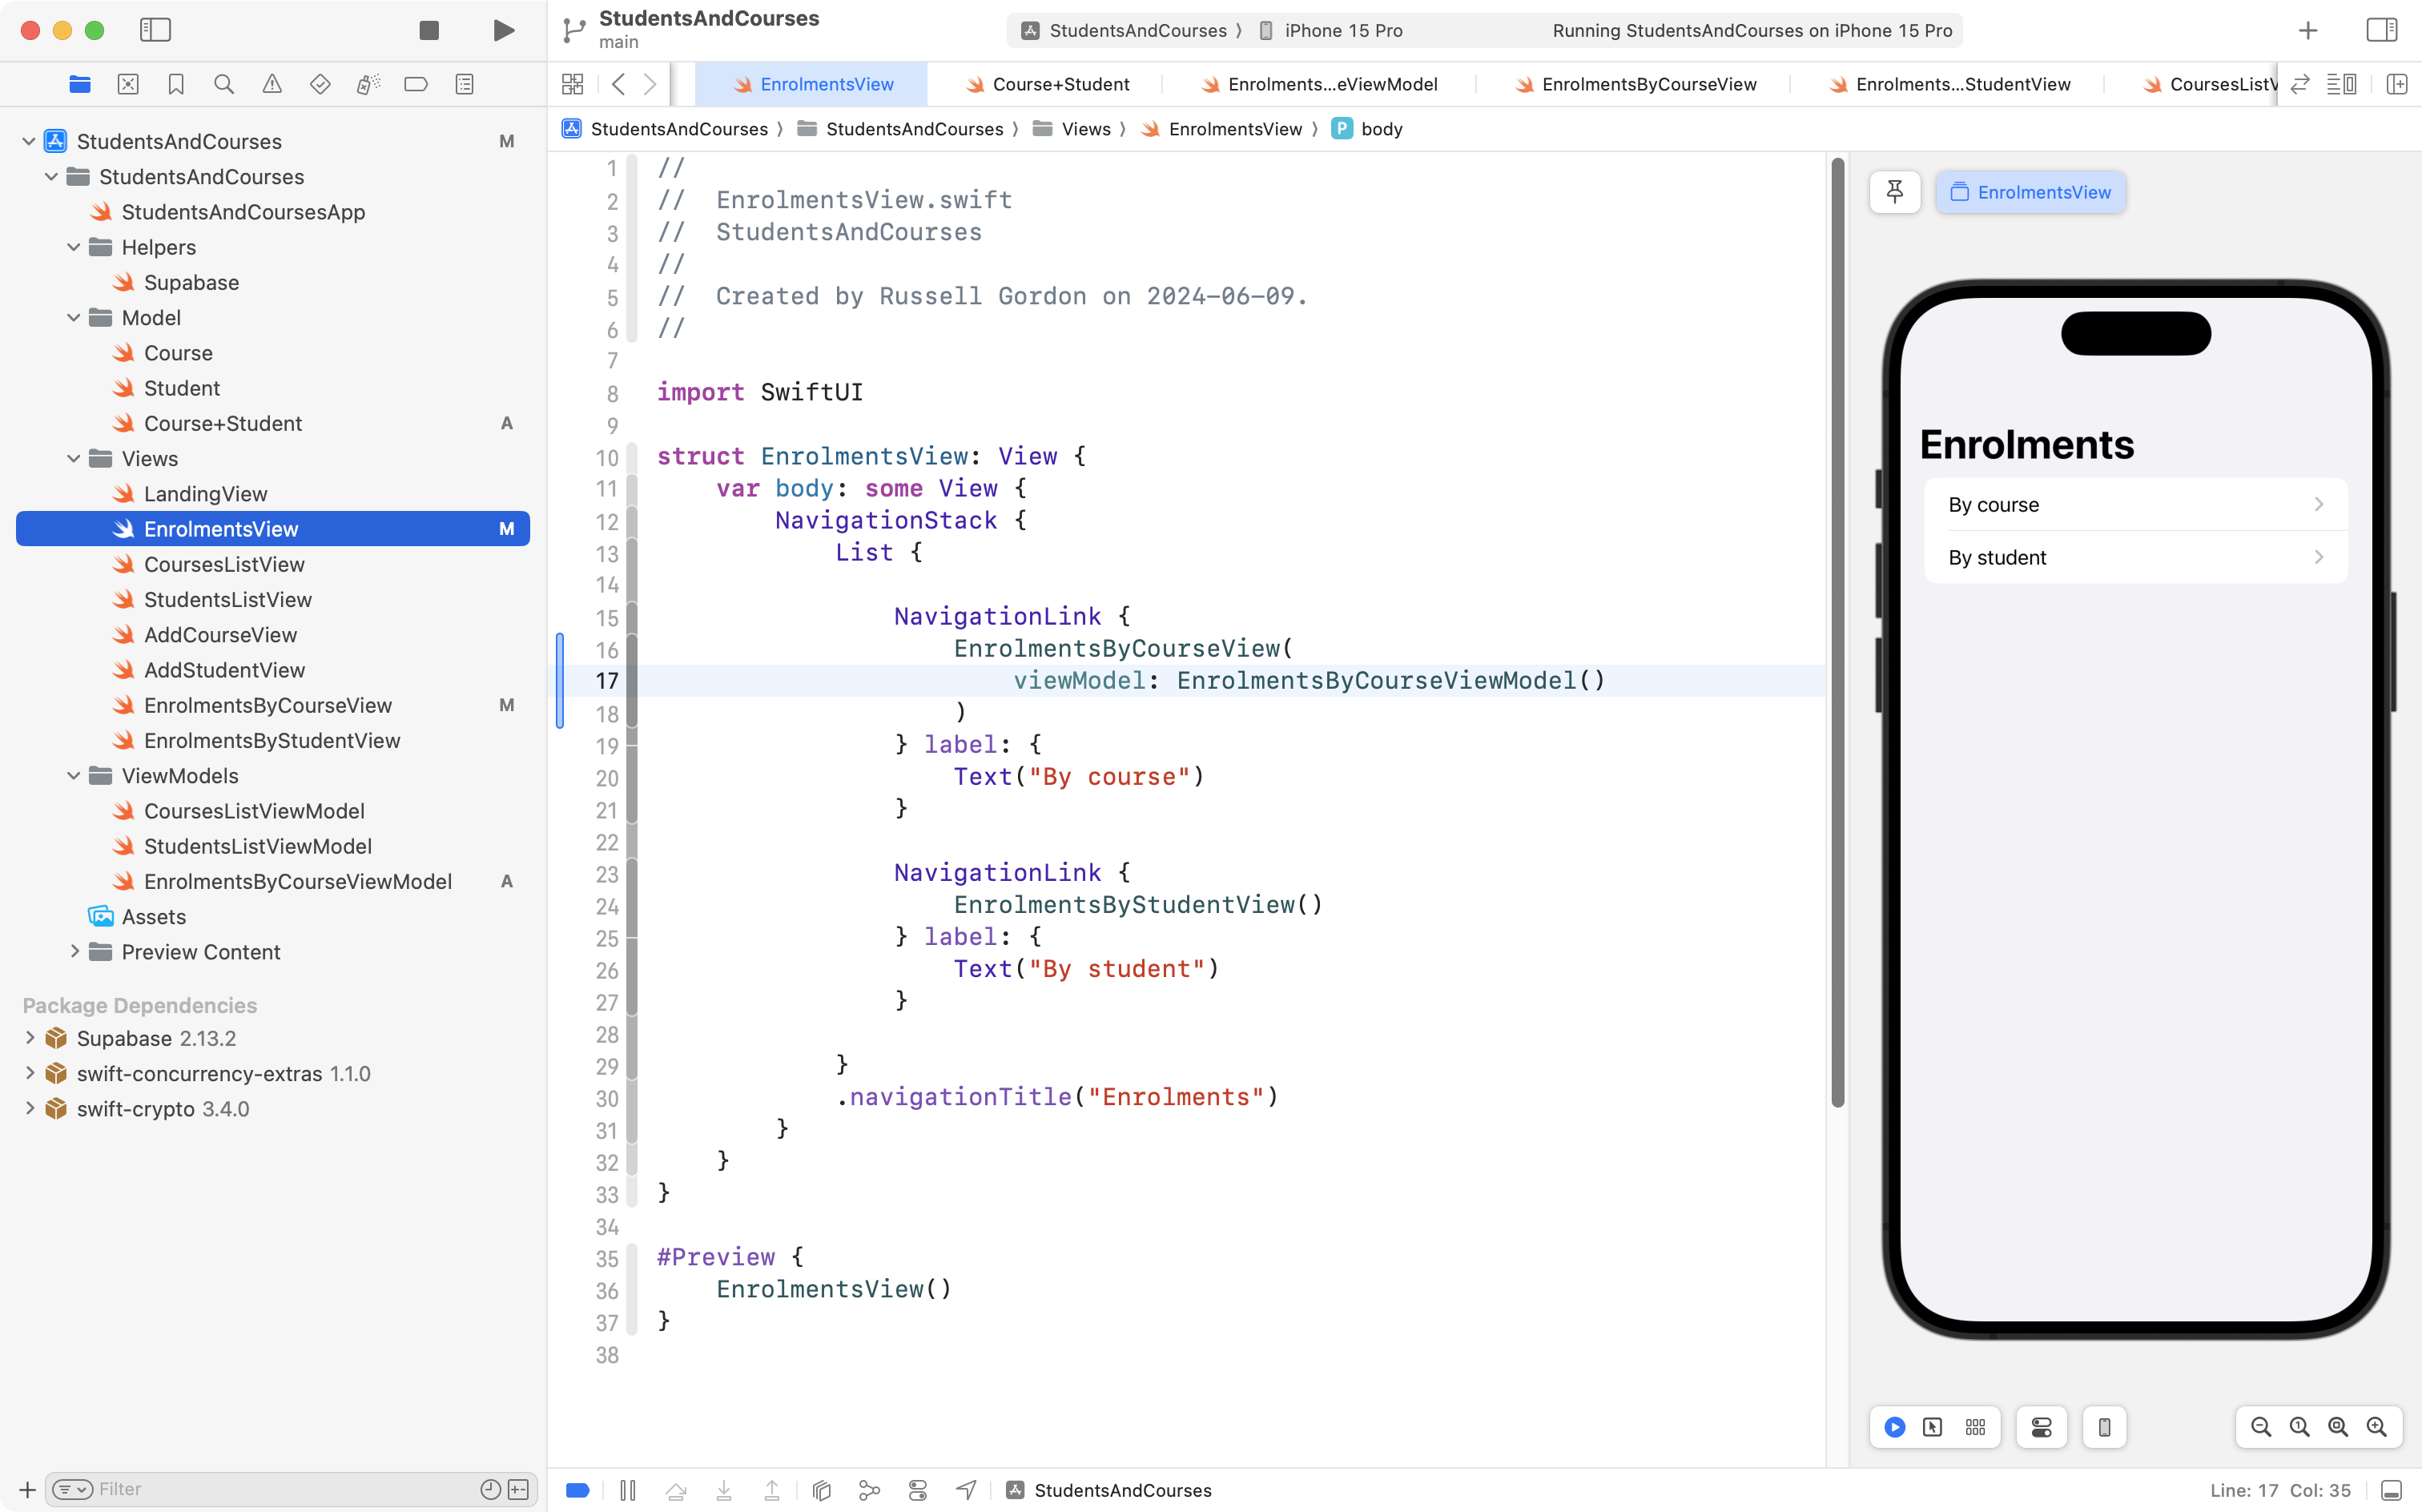Open the Breakpoint navigator icon
This screenshot has height=1512, width=2422.
pyautogui.click(x=416, y=84)
